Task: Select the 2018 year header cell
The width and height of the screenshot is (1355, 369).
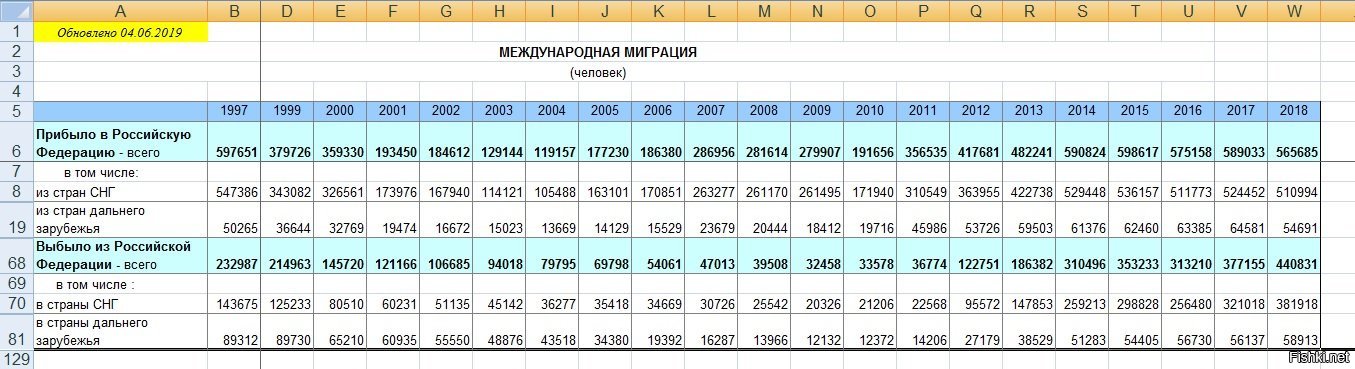Action: tap(1294, 110)
